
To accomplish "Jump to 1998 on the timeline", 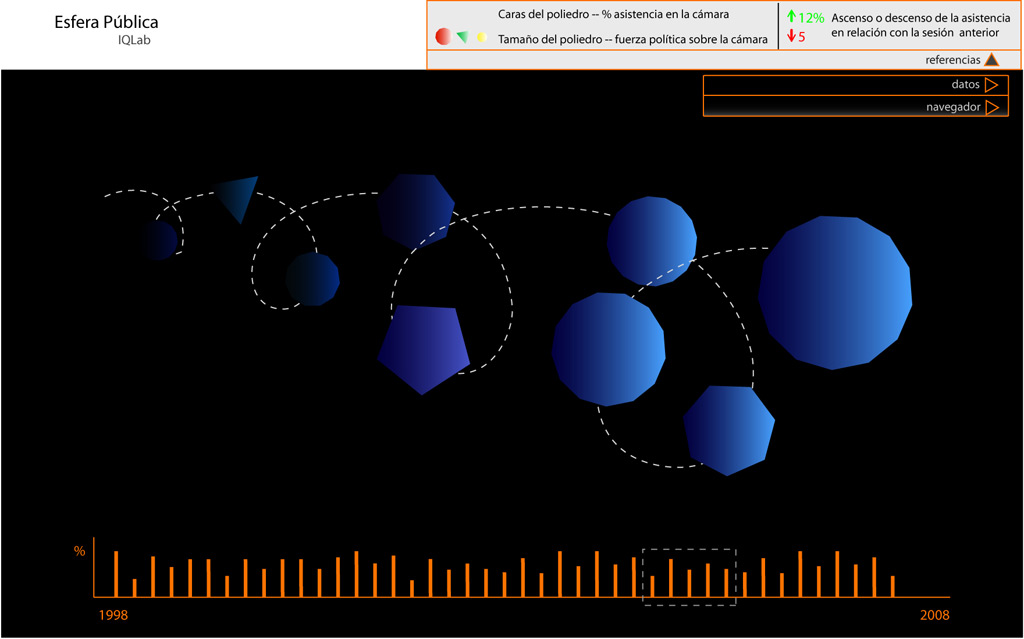I will pyautogui.click(x=113, y=614).
